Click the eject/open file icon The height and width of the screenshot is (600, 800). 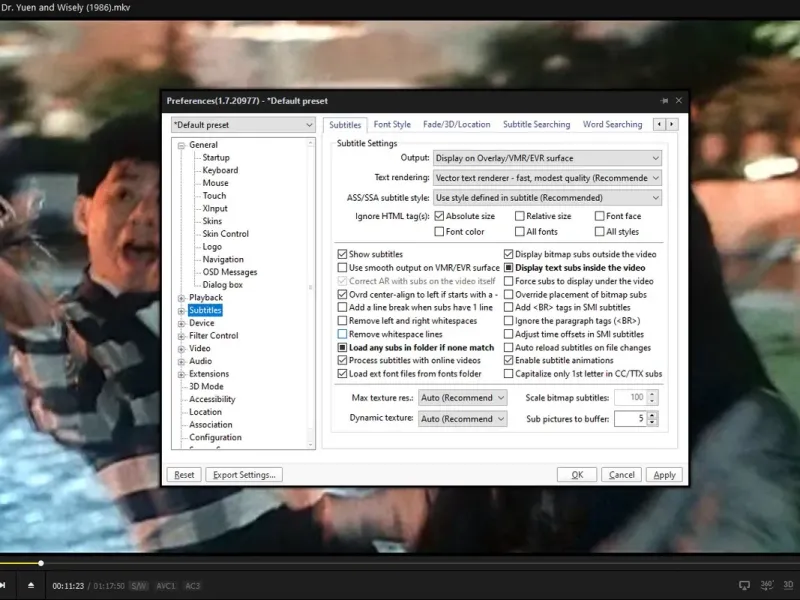[x=31, y=585]
